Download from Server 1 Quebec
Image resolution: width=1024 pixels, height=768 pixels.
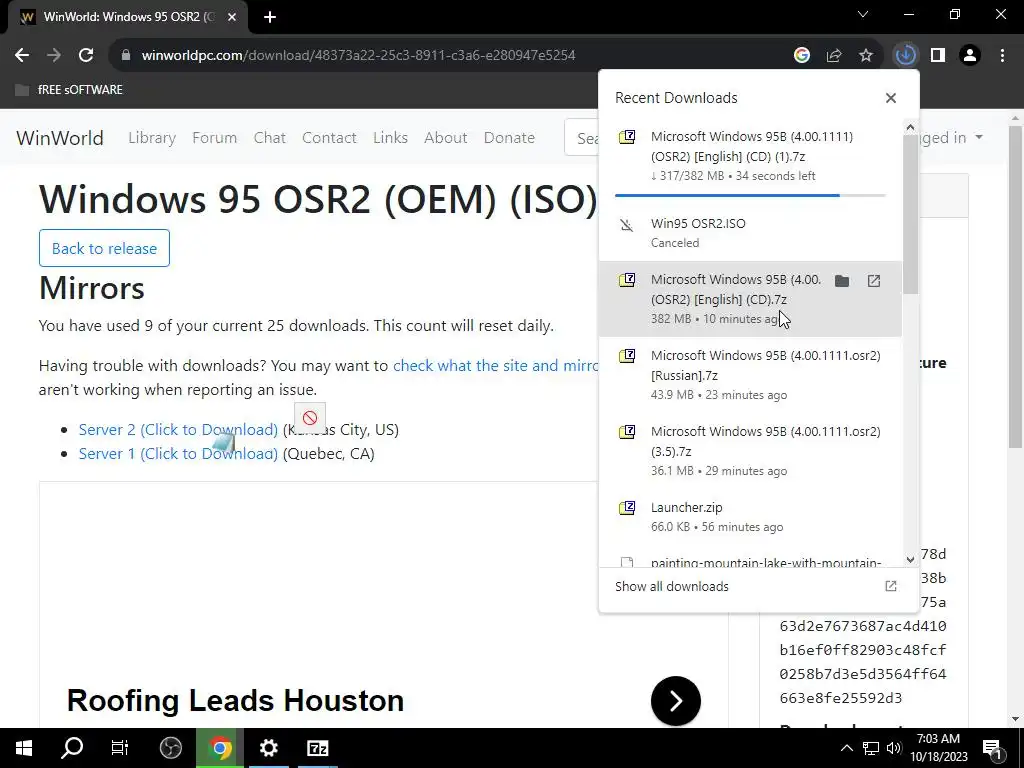coord(178,454)
